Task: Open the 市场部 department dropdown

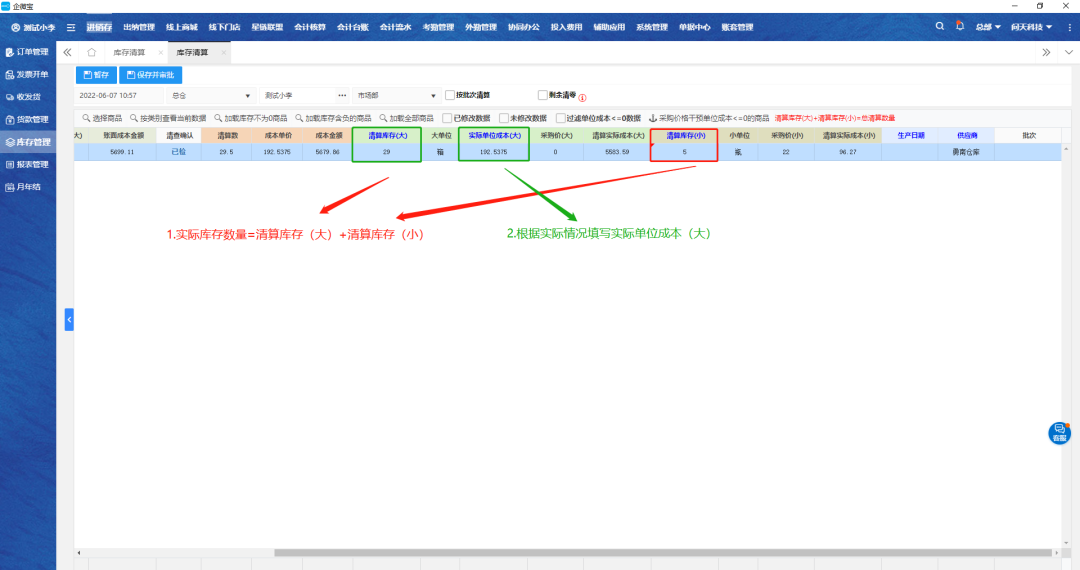Action: (x=433, y=96)
